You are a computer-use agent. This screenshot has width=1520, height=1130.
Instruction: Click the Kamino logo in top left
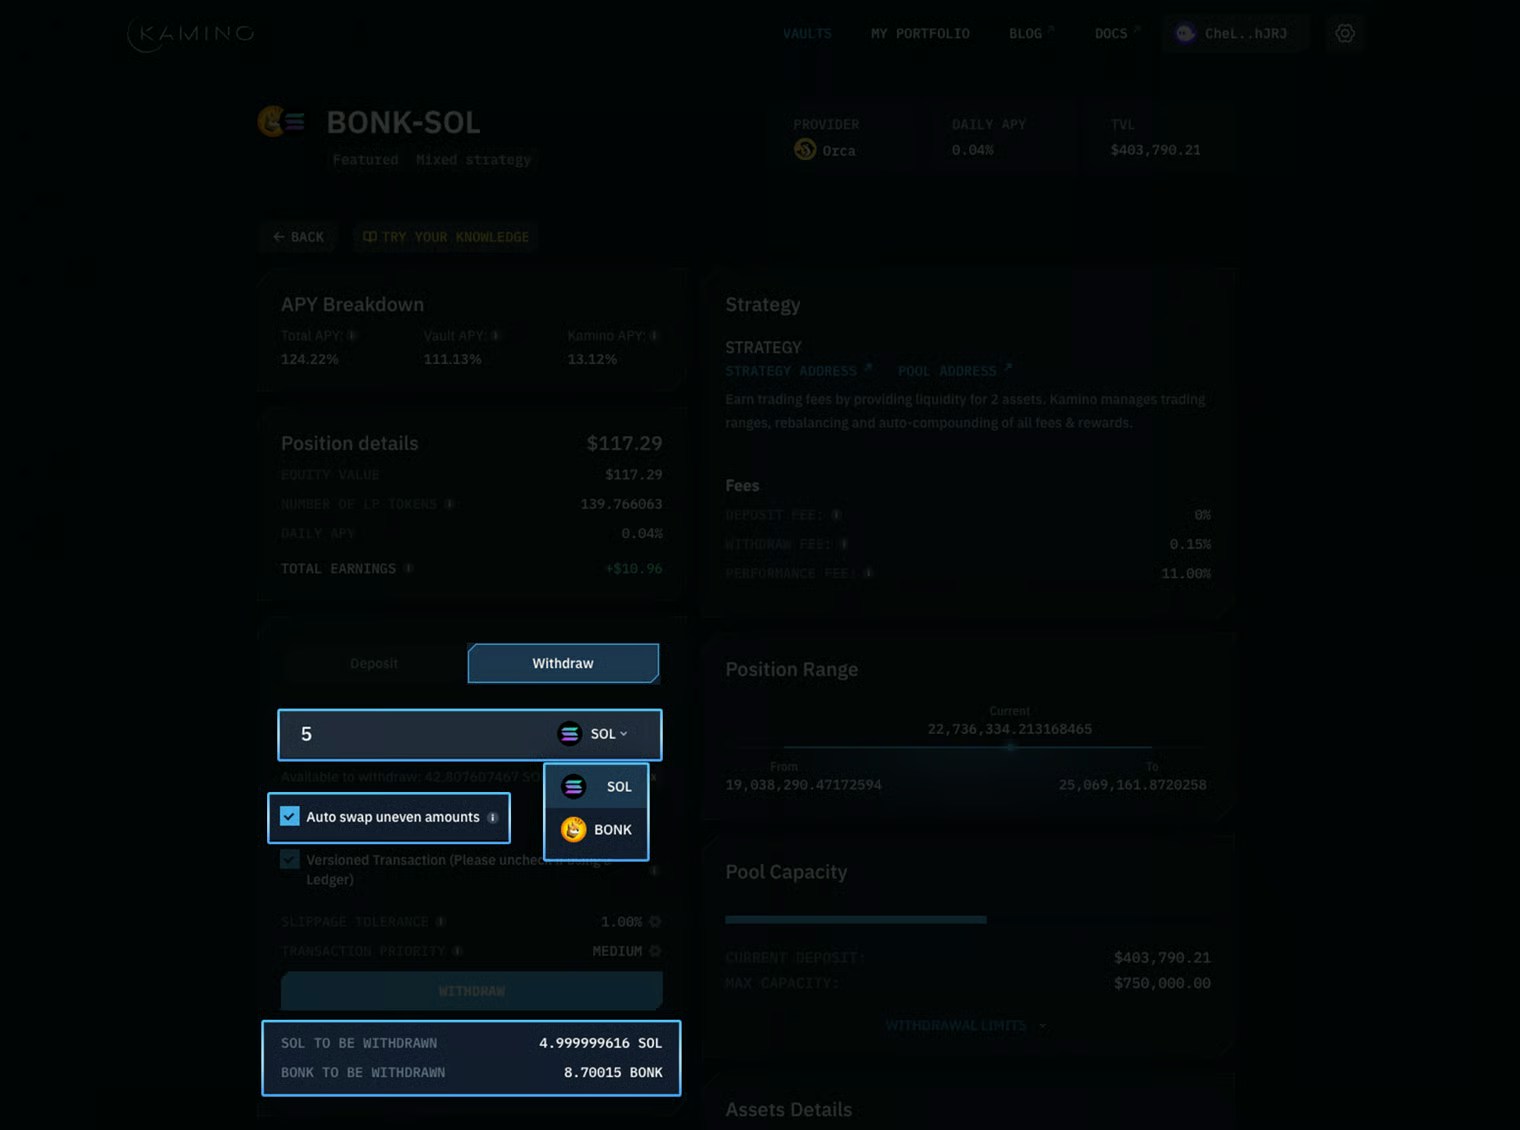click(189, 33)
